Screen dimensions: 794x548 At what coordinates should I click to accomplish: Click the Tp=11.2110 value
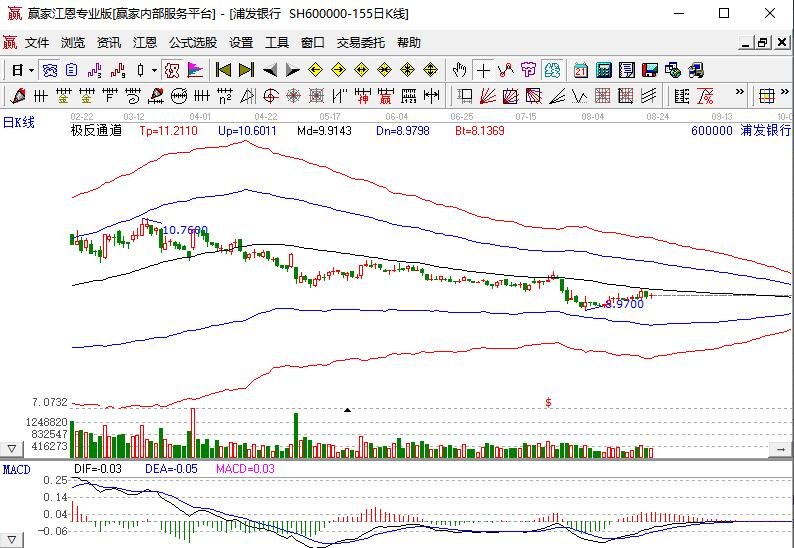[x=169, y=131]
